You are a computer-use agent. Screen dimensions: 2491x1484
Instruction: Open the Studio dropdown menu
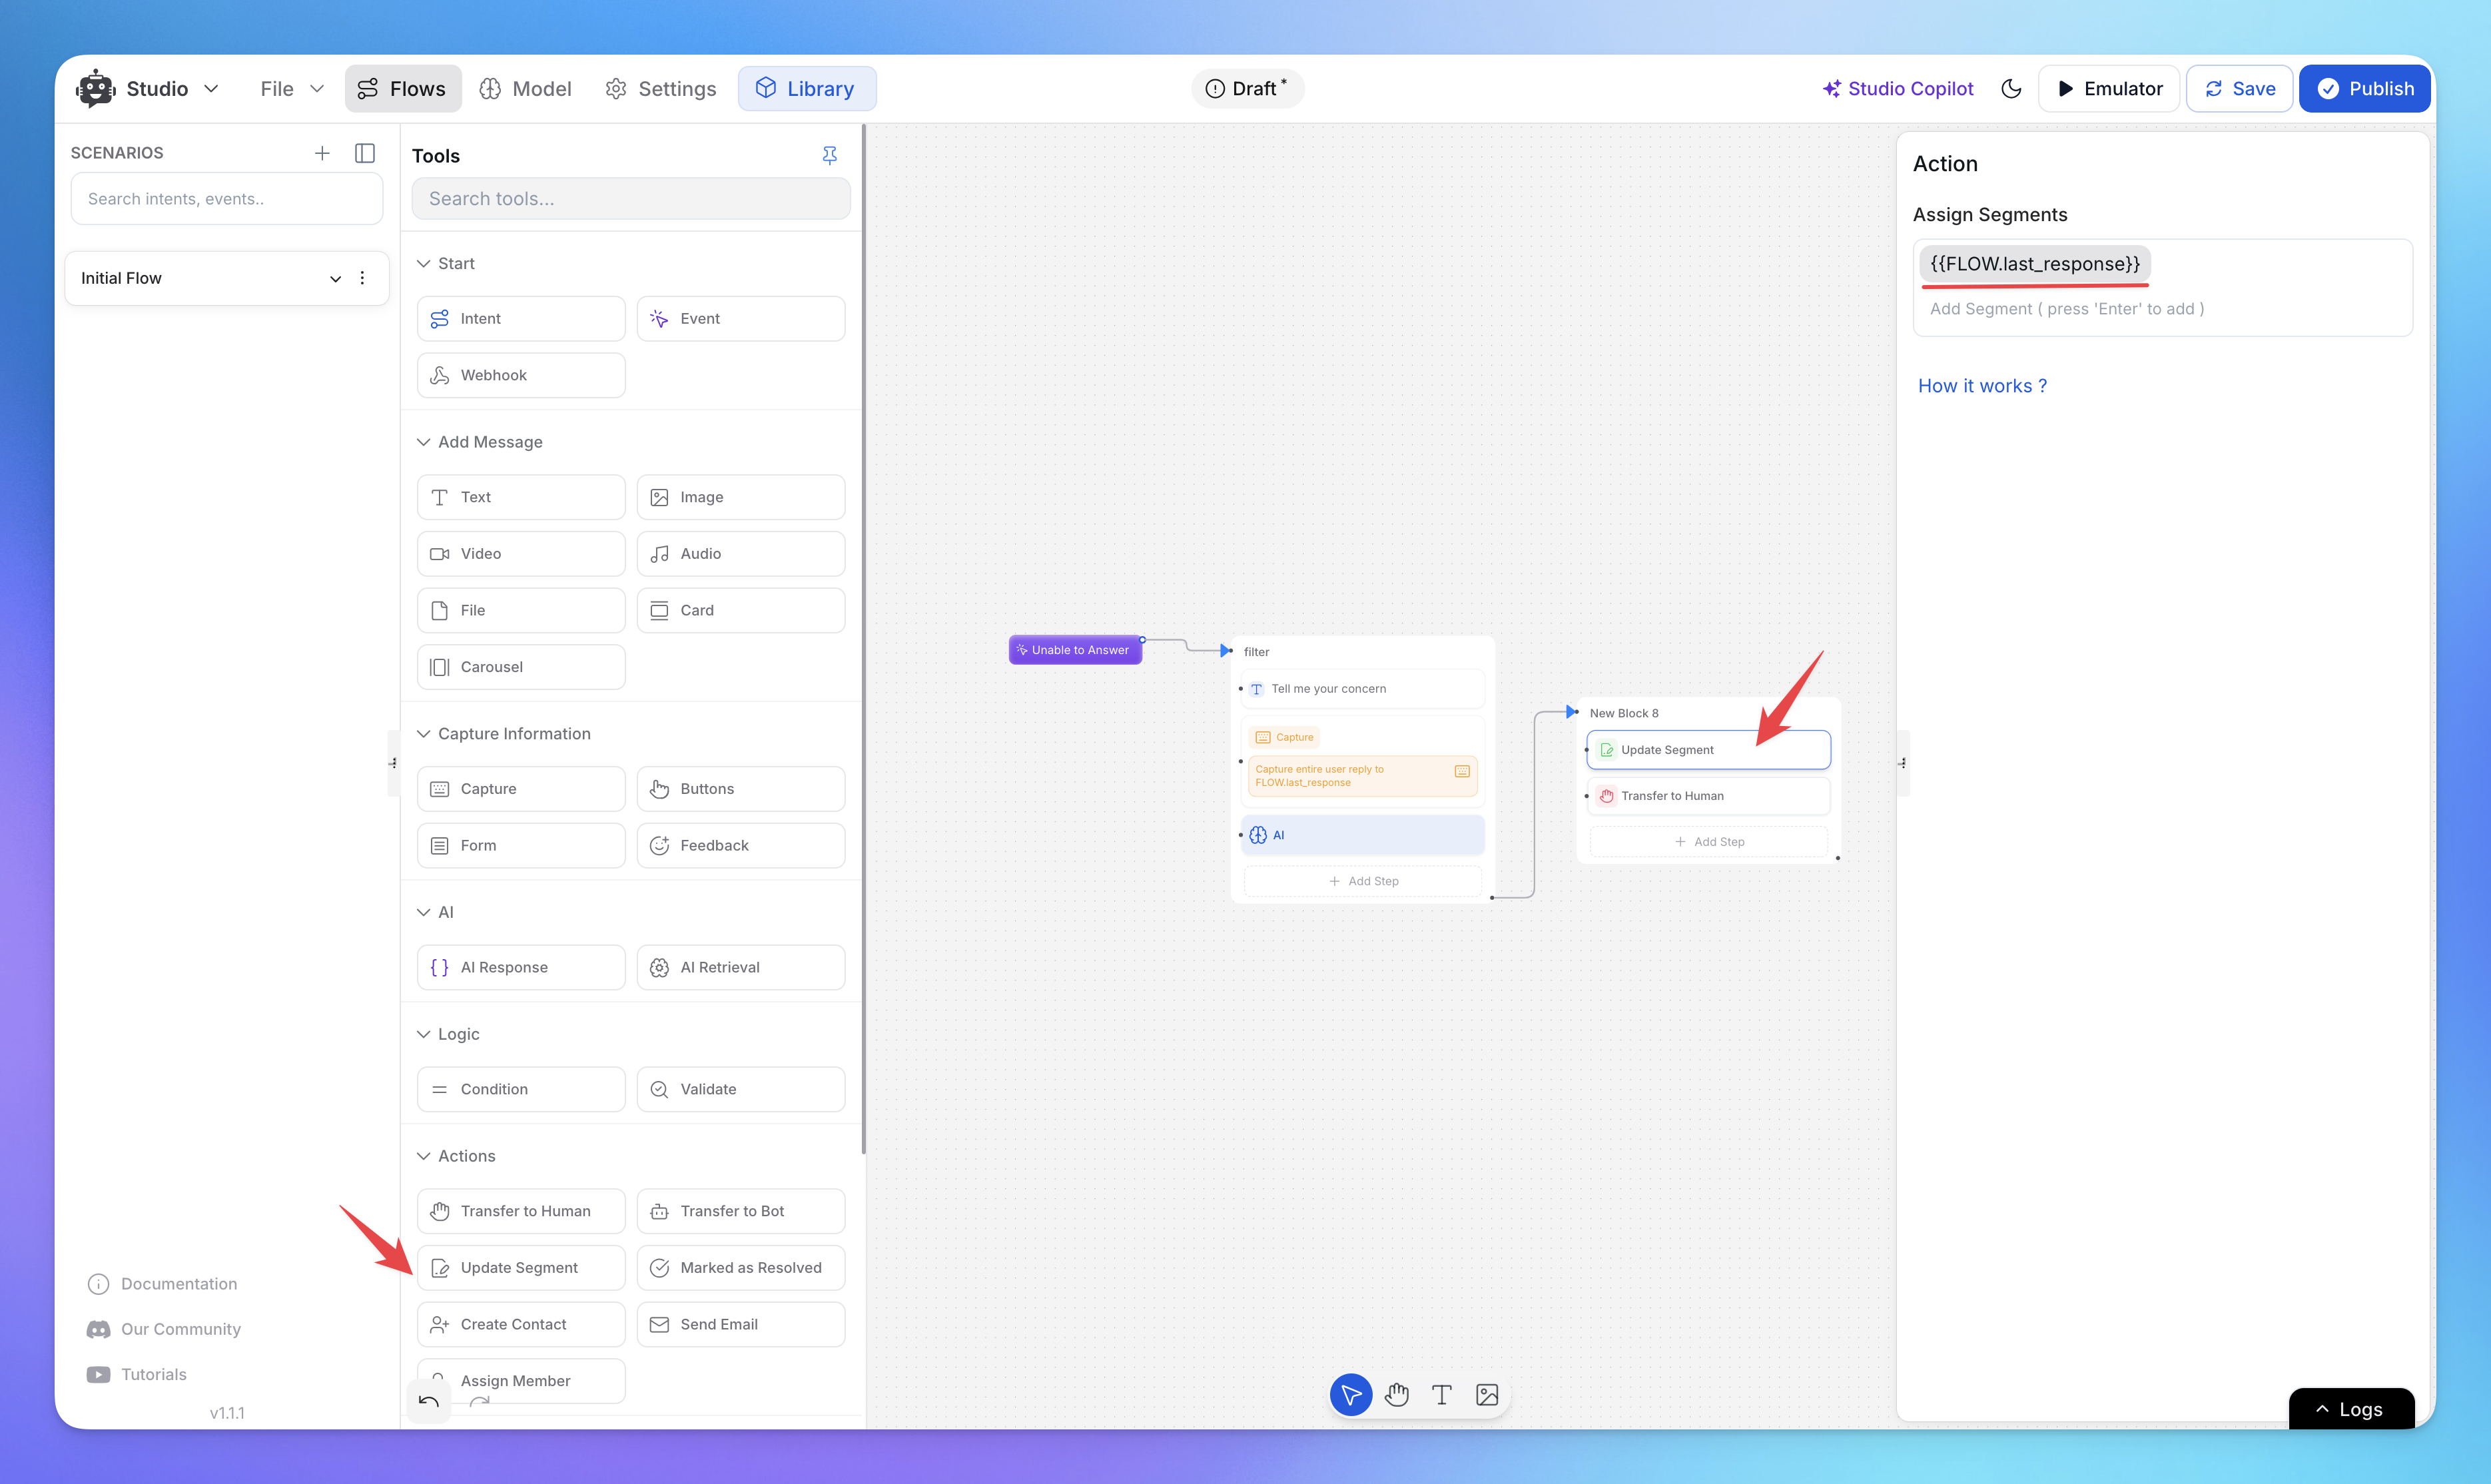point(149,88)
